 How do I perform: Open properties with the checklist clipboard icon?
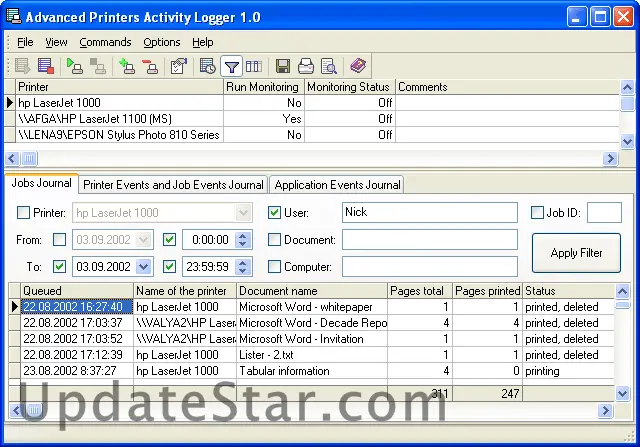pyautogui.click(x=179, y=66)
